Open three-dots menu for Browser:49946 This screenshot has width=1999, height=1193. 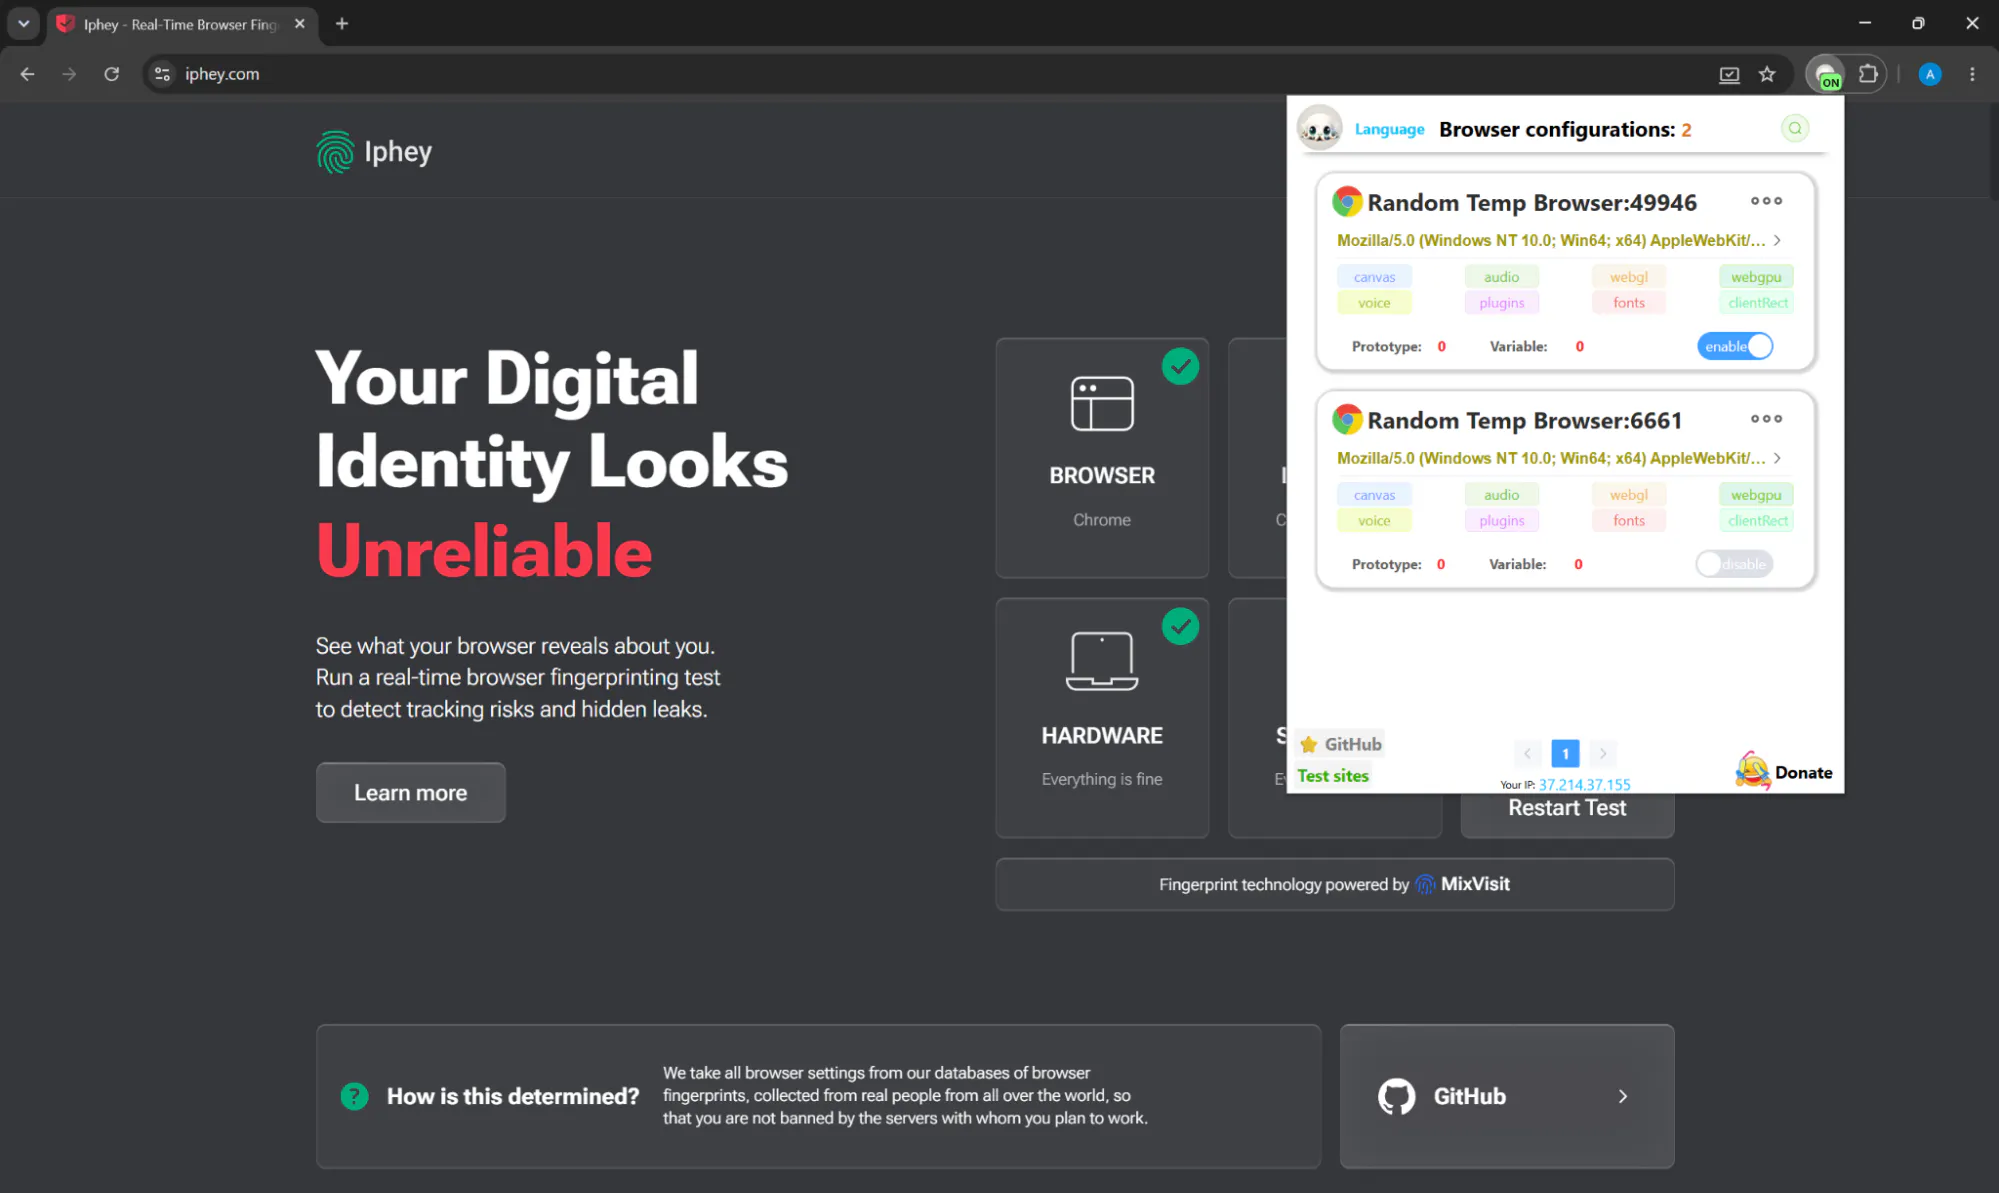[x=1766, y=201]
